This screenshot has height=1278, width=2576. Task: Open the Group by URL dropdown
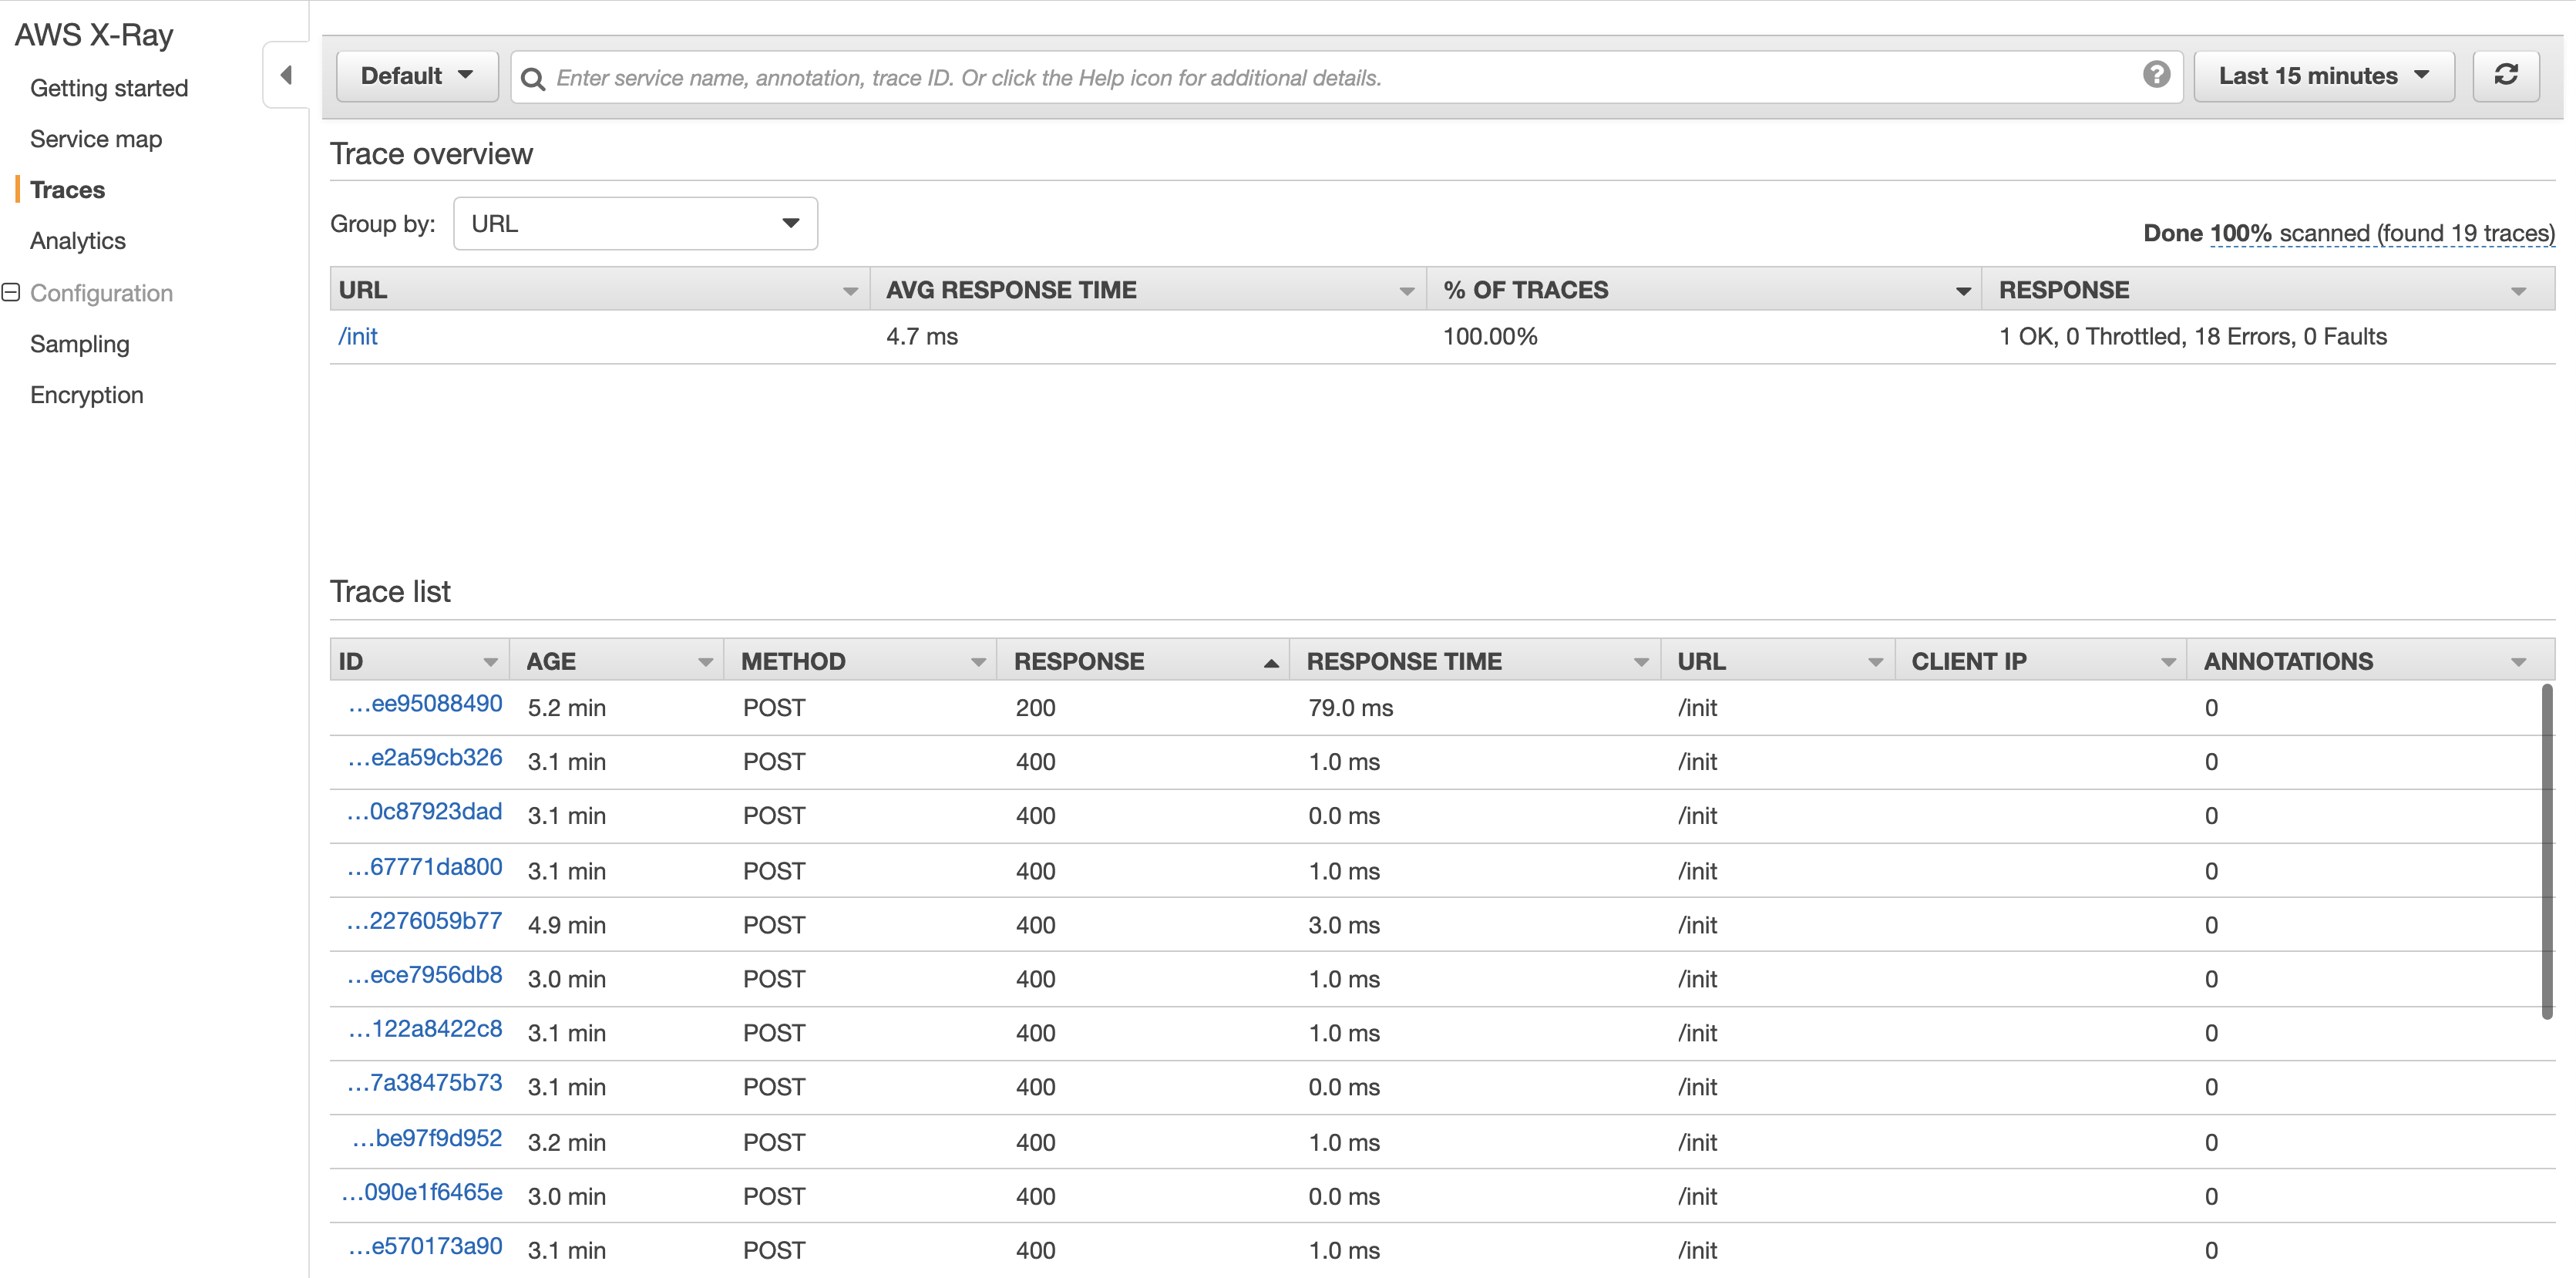635,224
